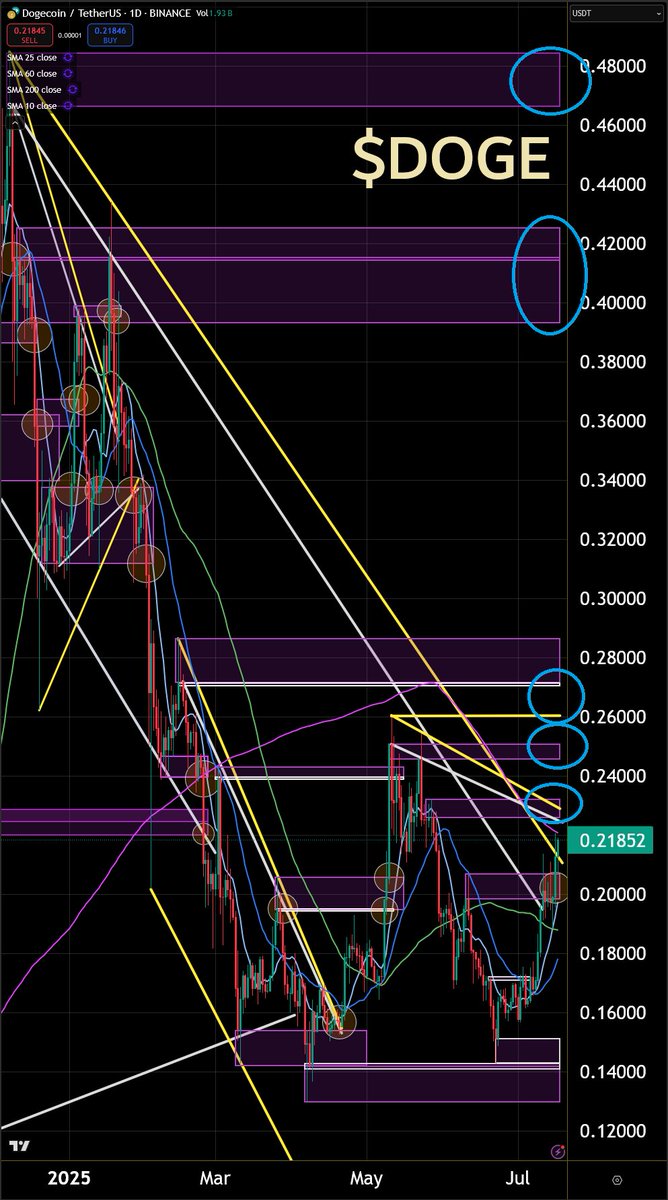The width and height of the screenshot is (668, 1200).
Task: Collapse the indicator legend with the arrow
Action: coord(14,124)
